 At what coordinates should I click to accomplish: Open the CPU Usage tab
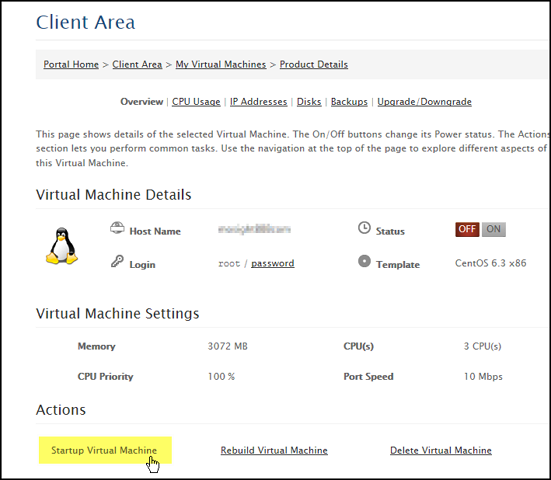[x=196, y=102]
